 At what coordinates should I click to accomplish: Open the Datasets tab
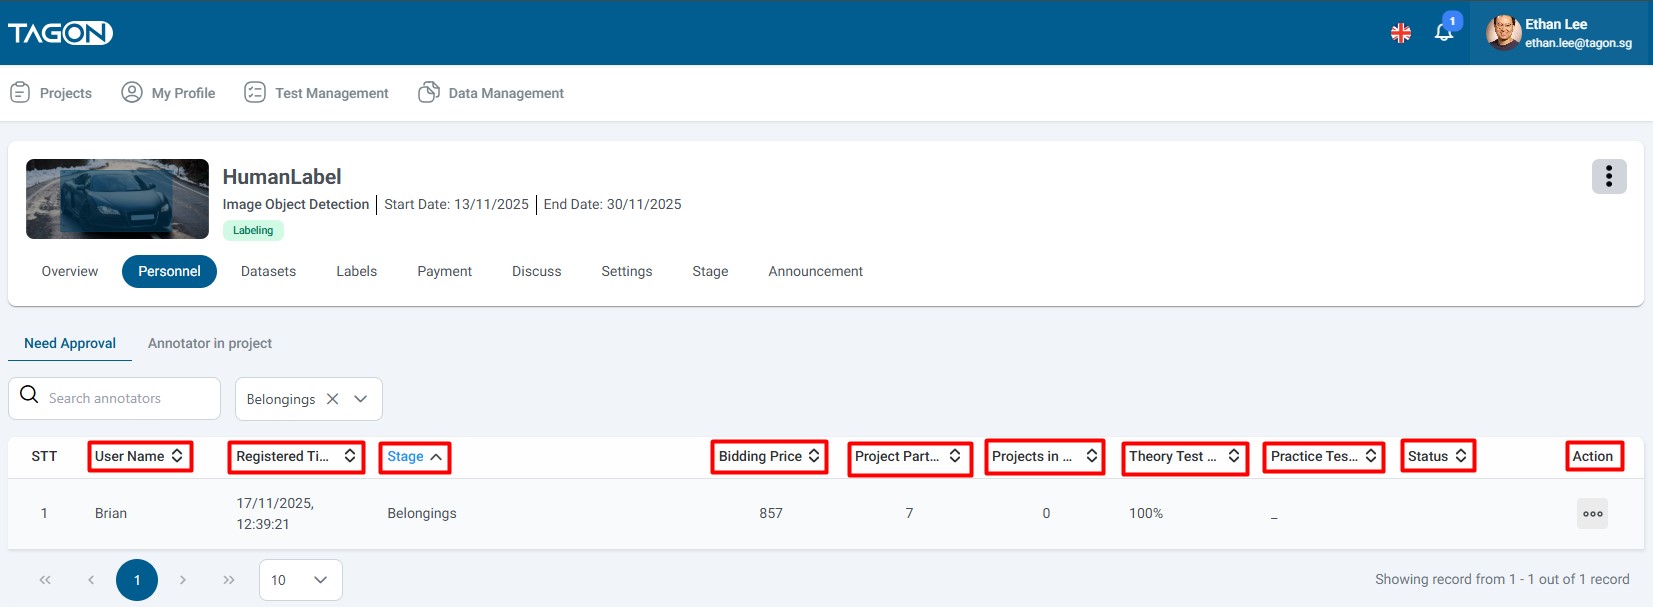tap(268, 271)
